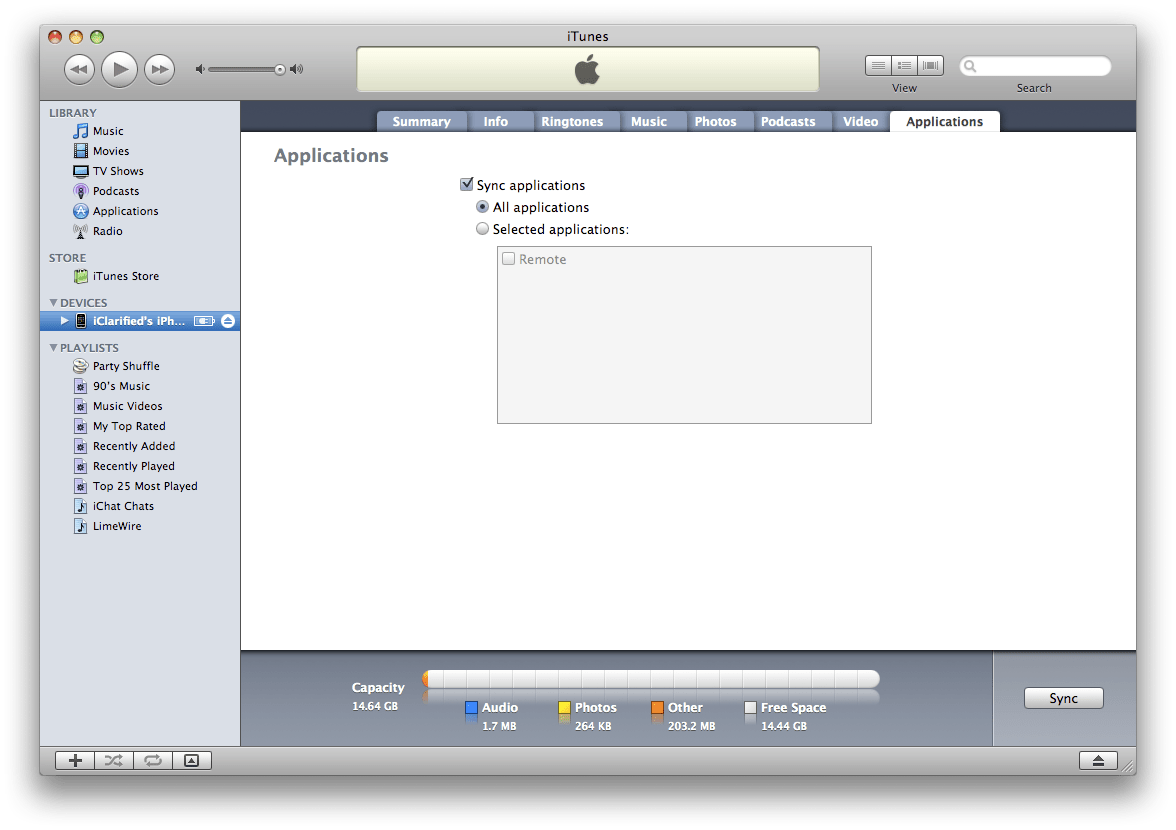Screen dimensions: 1176x830
Task: Select the All applications radio button
Action: 482,207
